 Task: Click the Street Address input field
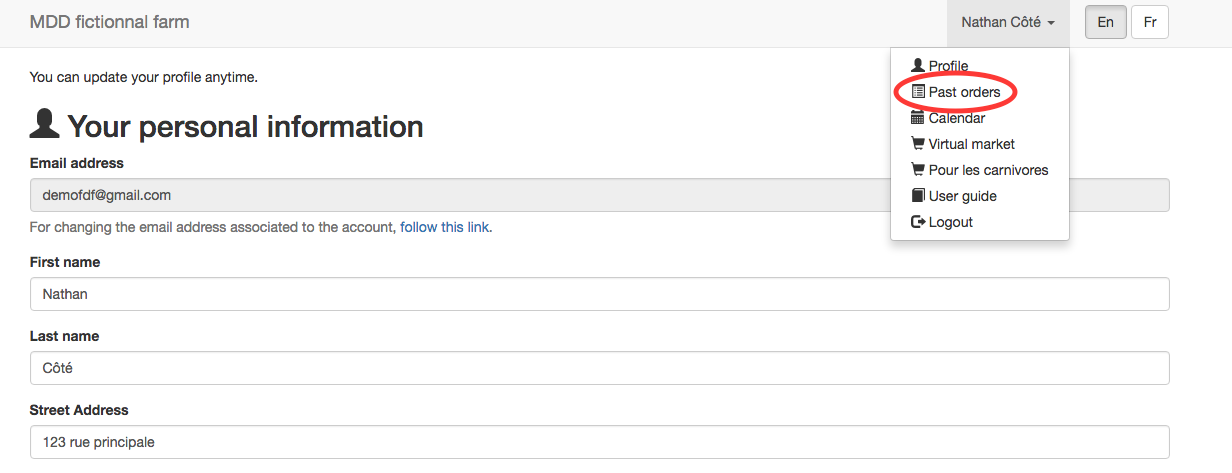600,442
